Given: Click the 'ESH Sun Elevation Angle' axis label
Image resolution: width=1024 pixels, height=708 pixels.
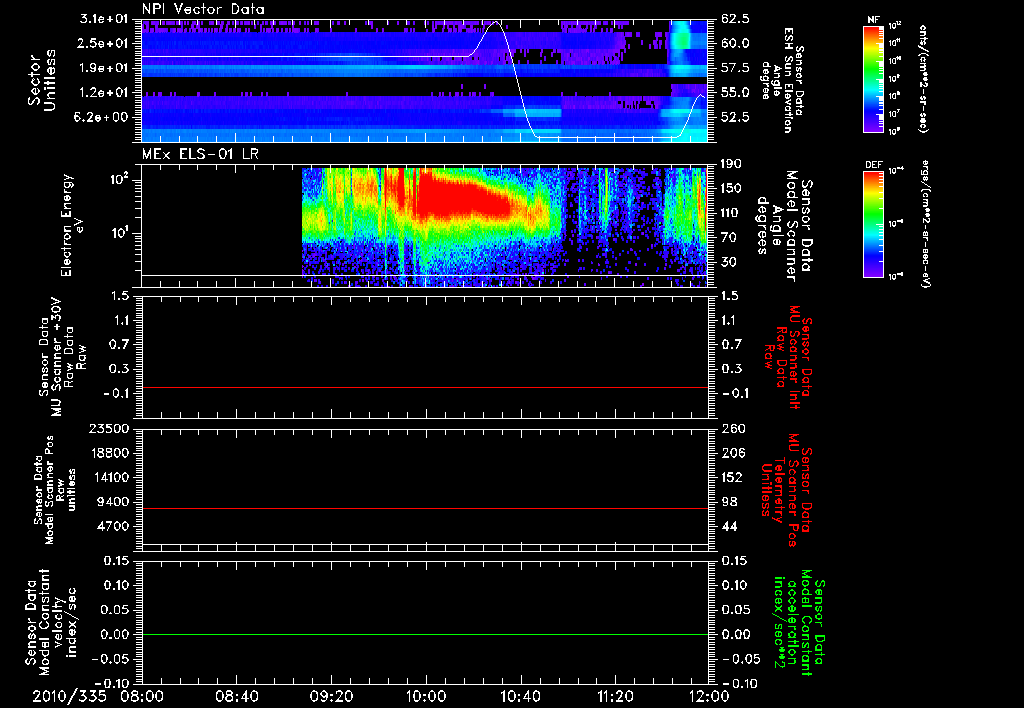Looking at the screenshot, I should (x=783, y=80).
